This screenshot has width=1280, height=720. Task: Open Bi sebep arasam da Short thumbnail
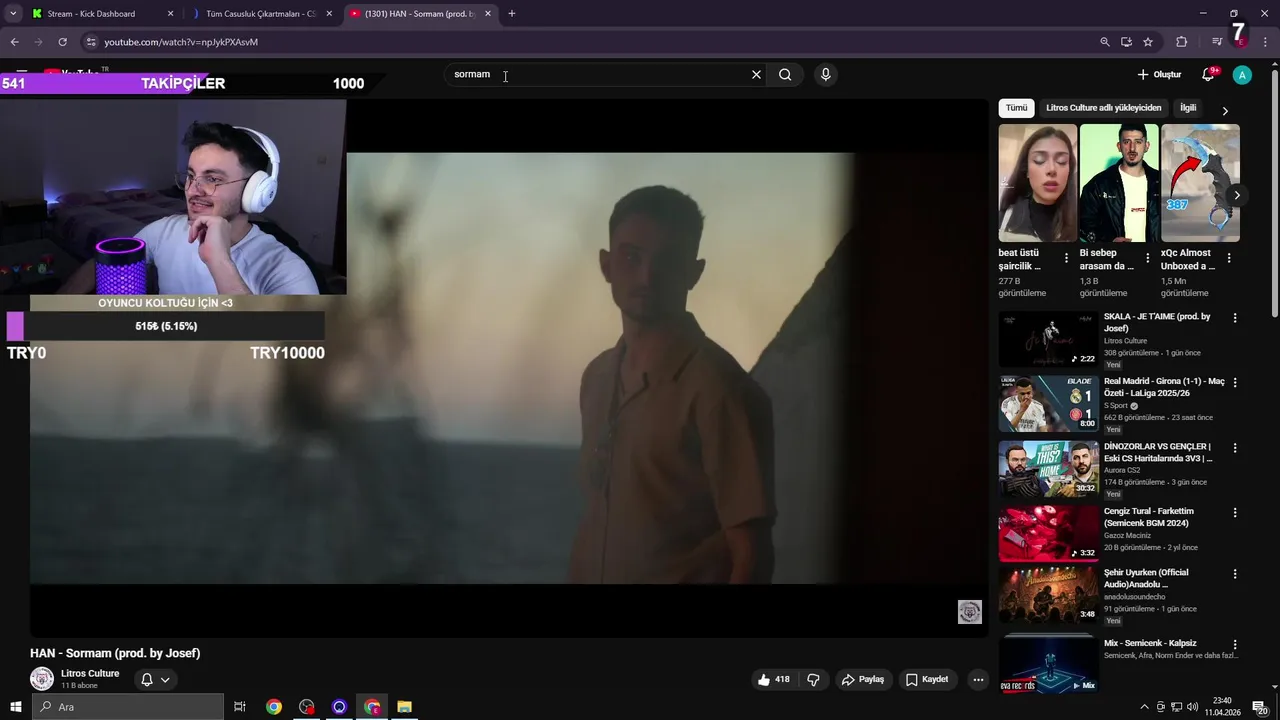pos(1119,183)
